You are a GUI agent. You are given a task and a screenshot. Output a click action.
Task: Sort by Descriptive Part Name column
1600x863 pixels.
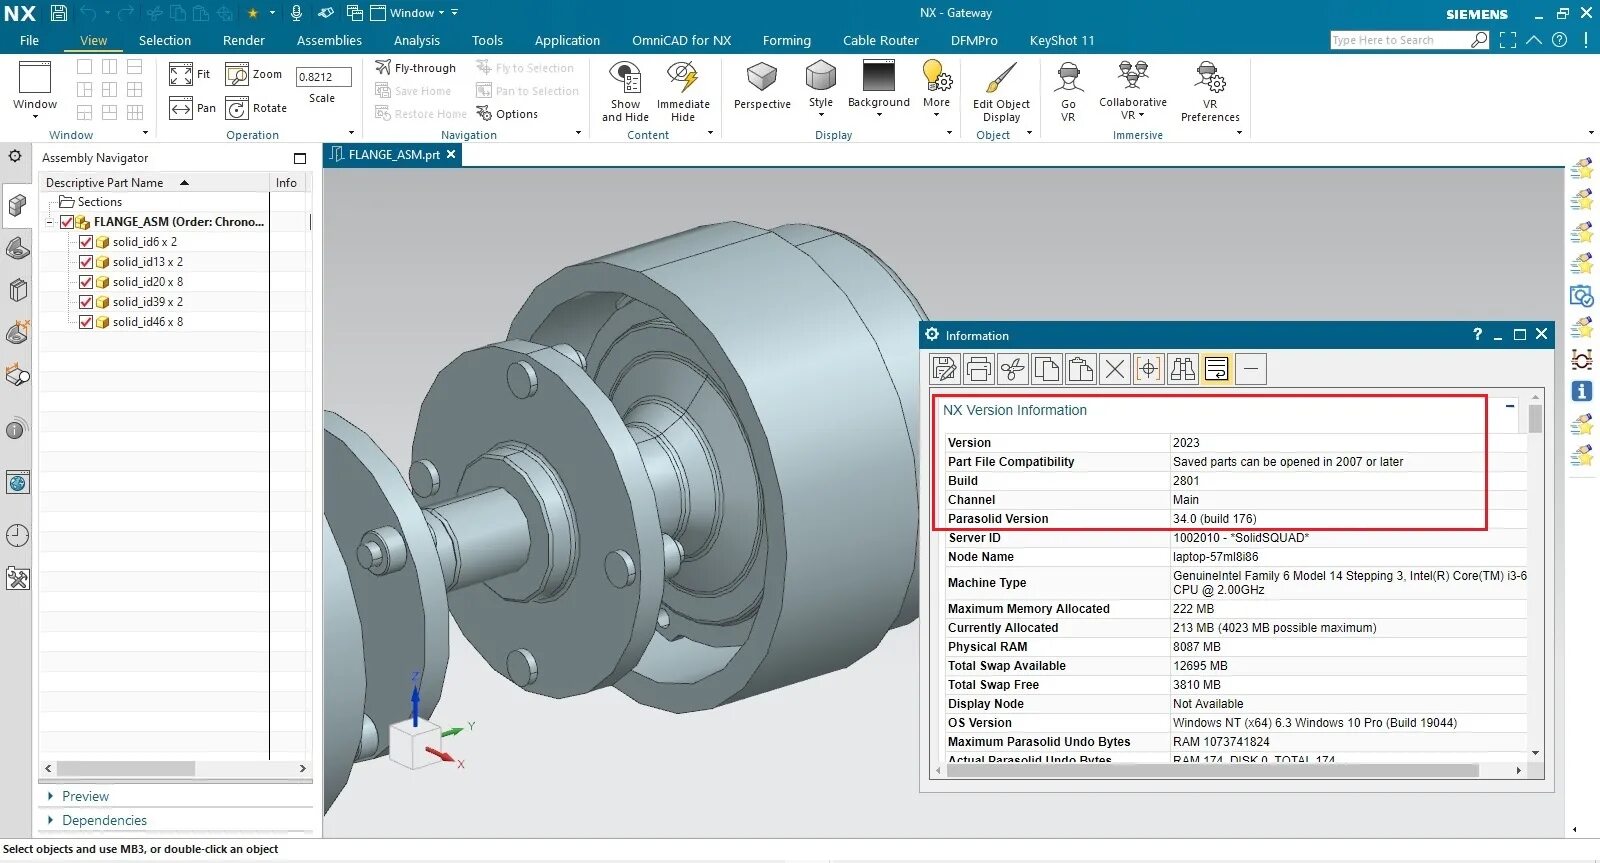tap(154, 182)
